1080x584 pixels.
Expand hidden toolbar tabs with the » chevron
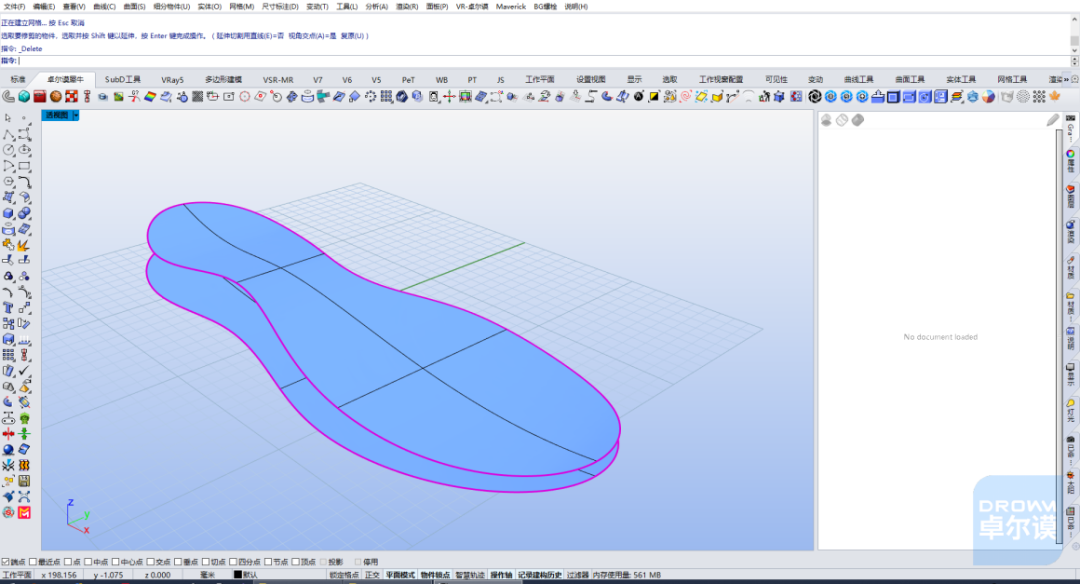pos(1066,79)
